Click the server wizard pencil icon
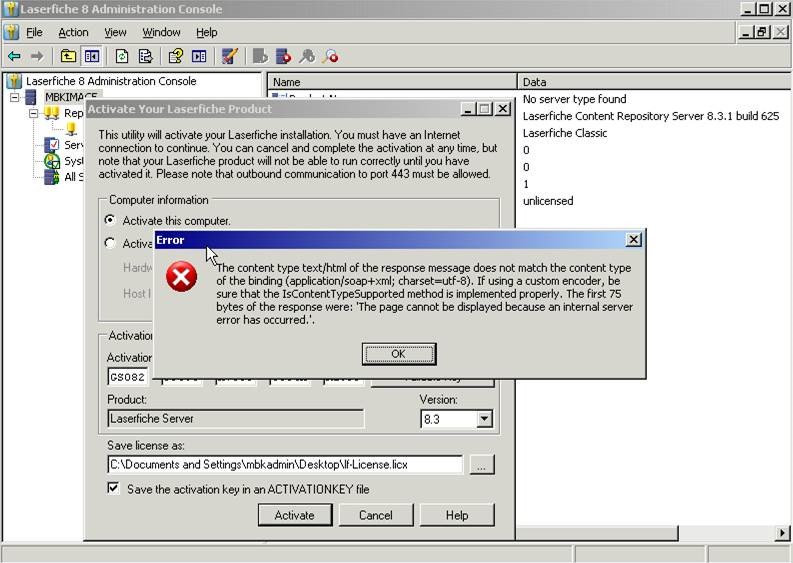Screen dimensions: 793x563 (x=230, y=56)
